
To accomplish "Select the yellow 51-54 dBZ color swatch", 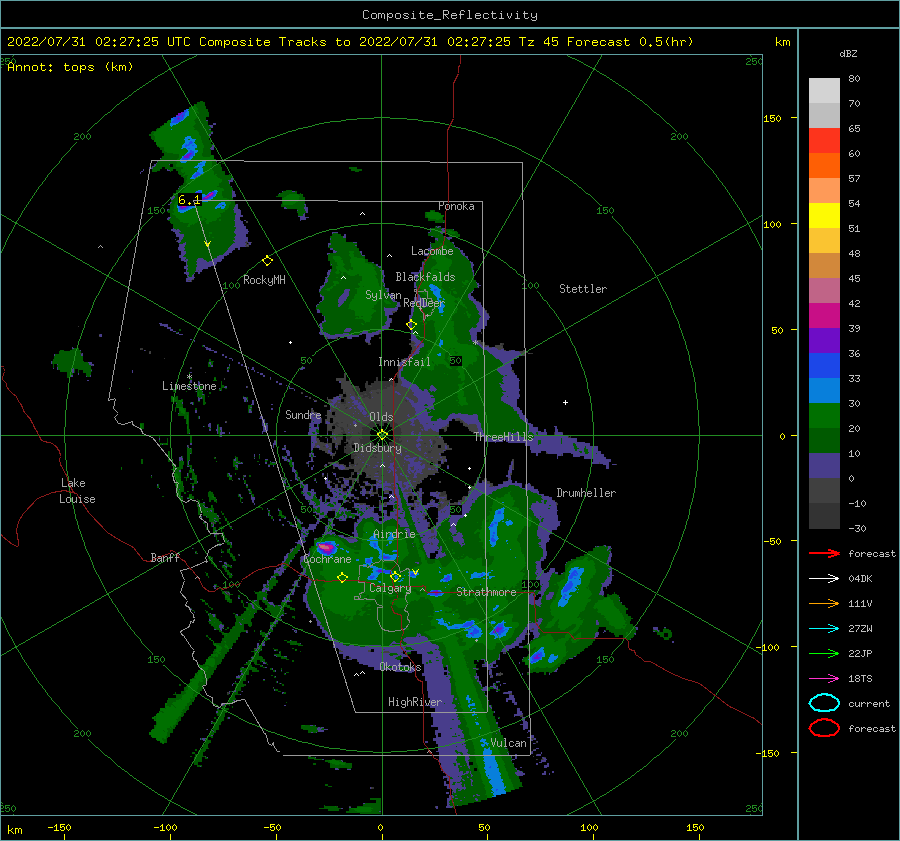I will point(824,216).
